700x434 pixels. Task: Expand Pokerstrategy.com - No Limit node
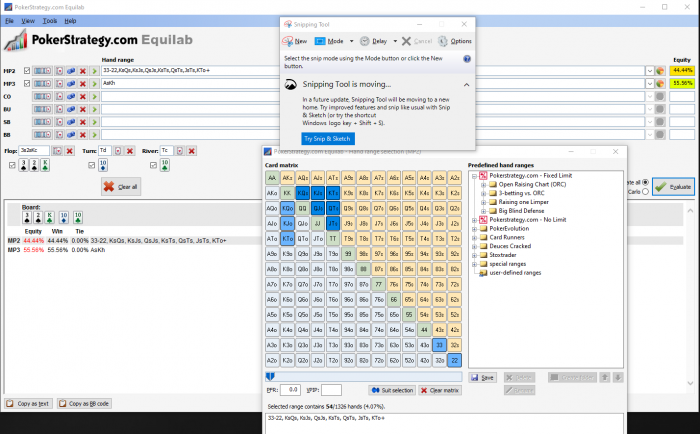475,220
